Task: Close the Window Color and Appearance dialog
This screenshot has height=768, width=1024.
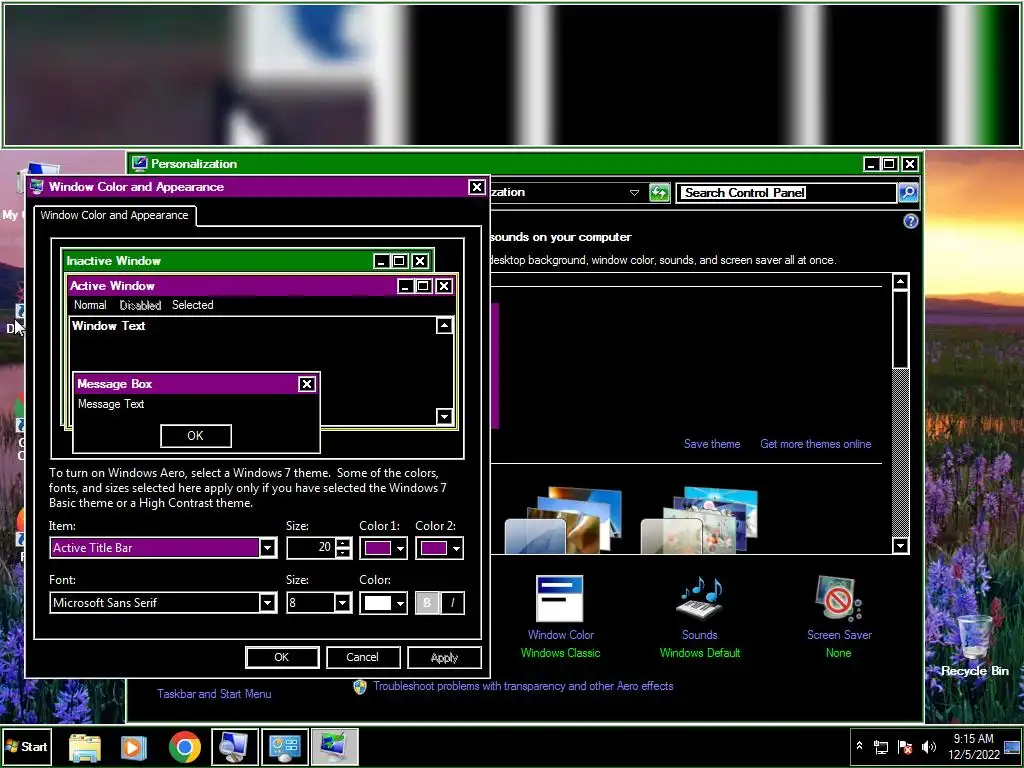Action: (x=477, y=187)
